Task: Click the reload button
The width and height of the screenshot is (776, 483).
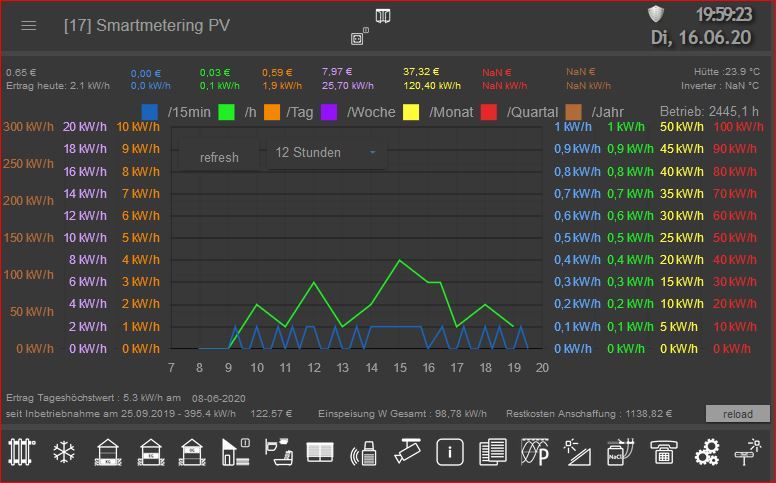Action: coord(737,414)
